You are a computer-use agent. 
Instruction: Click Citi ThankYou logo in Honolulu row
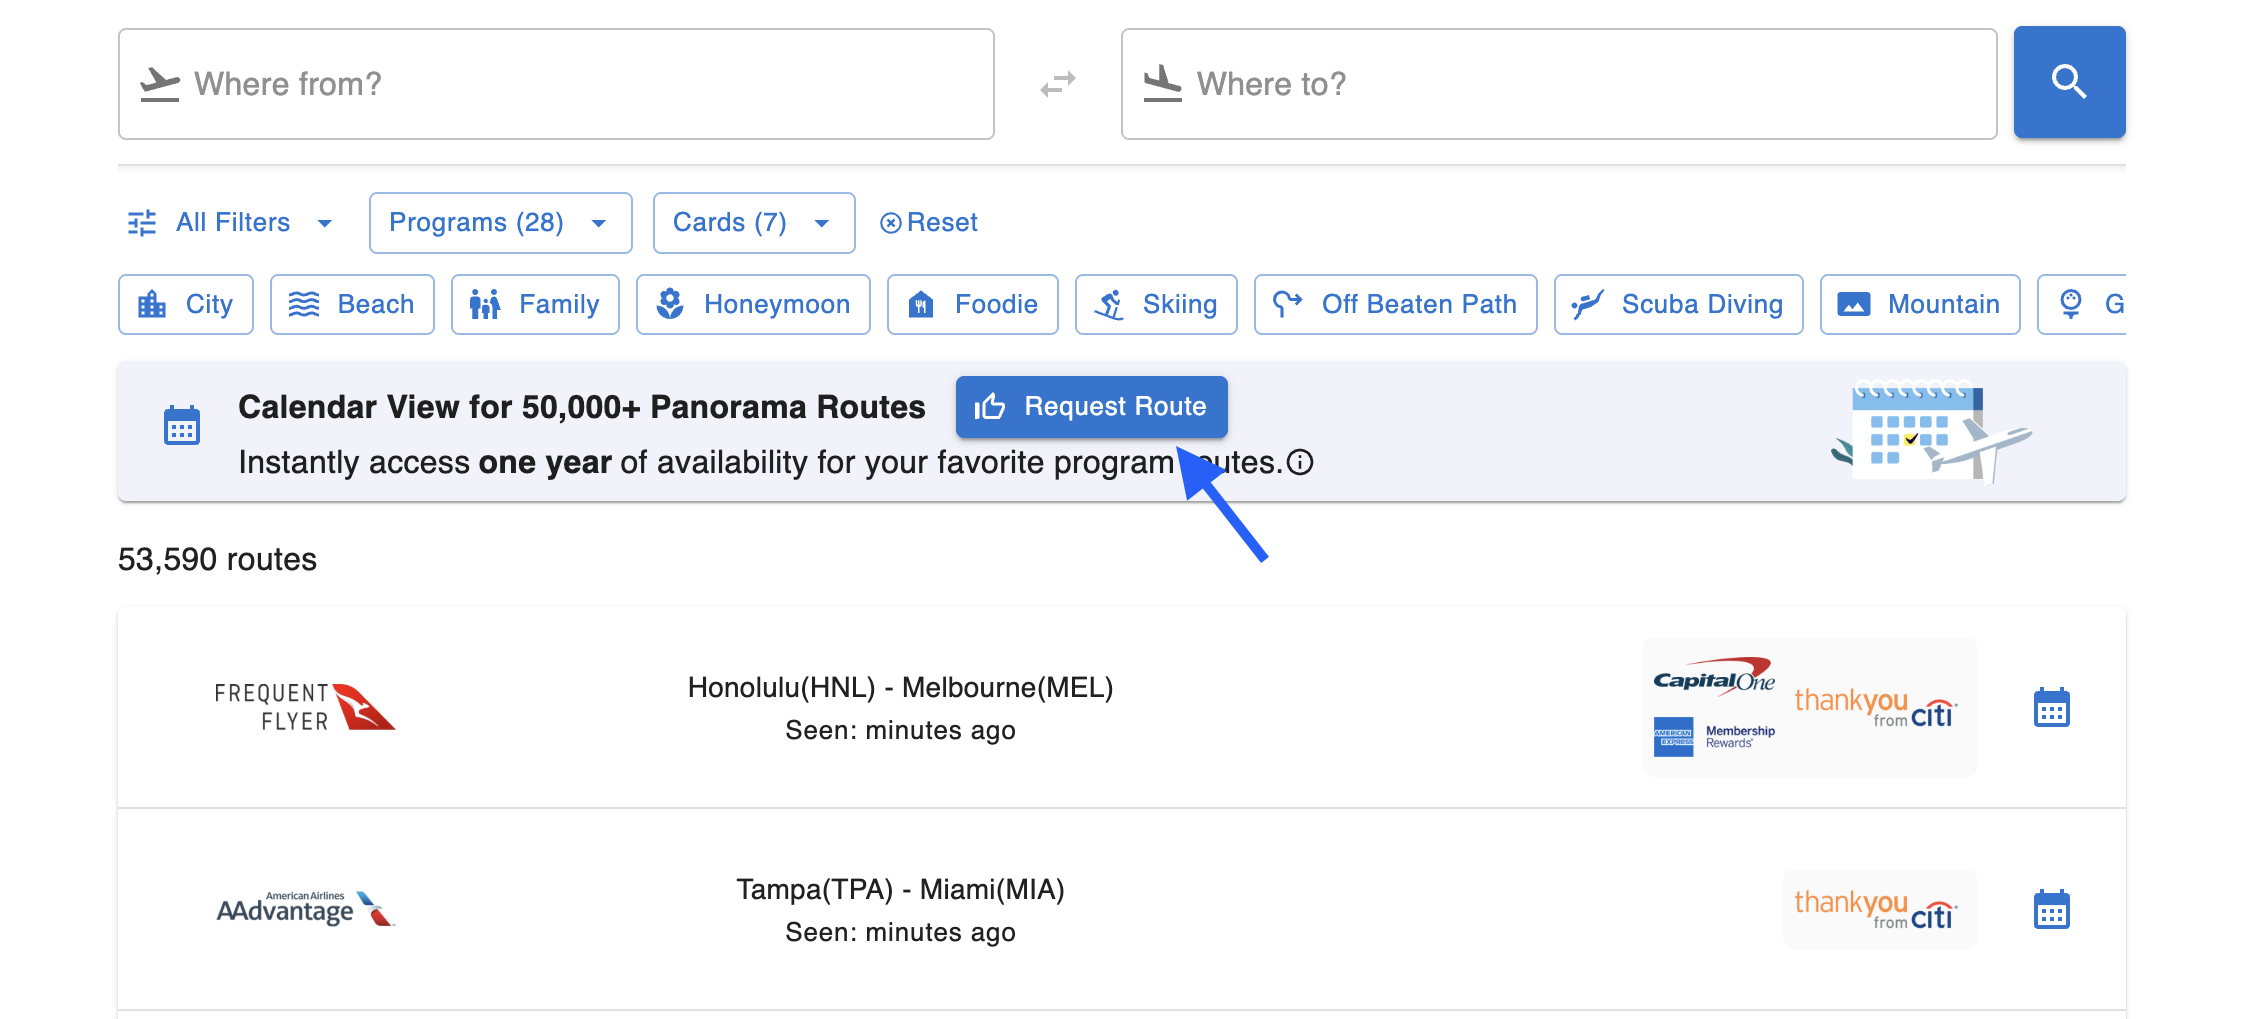[x=1876, y=707]
